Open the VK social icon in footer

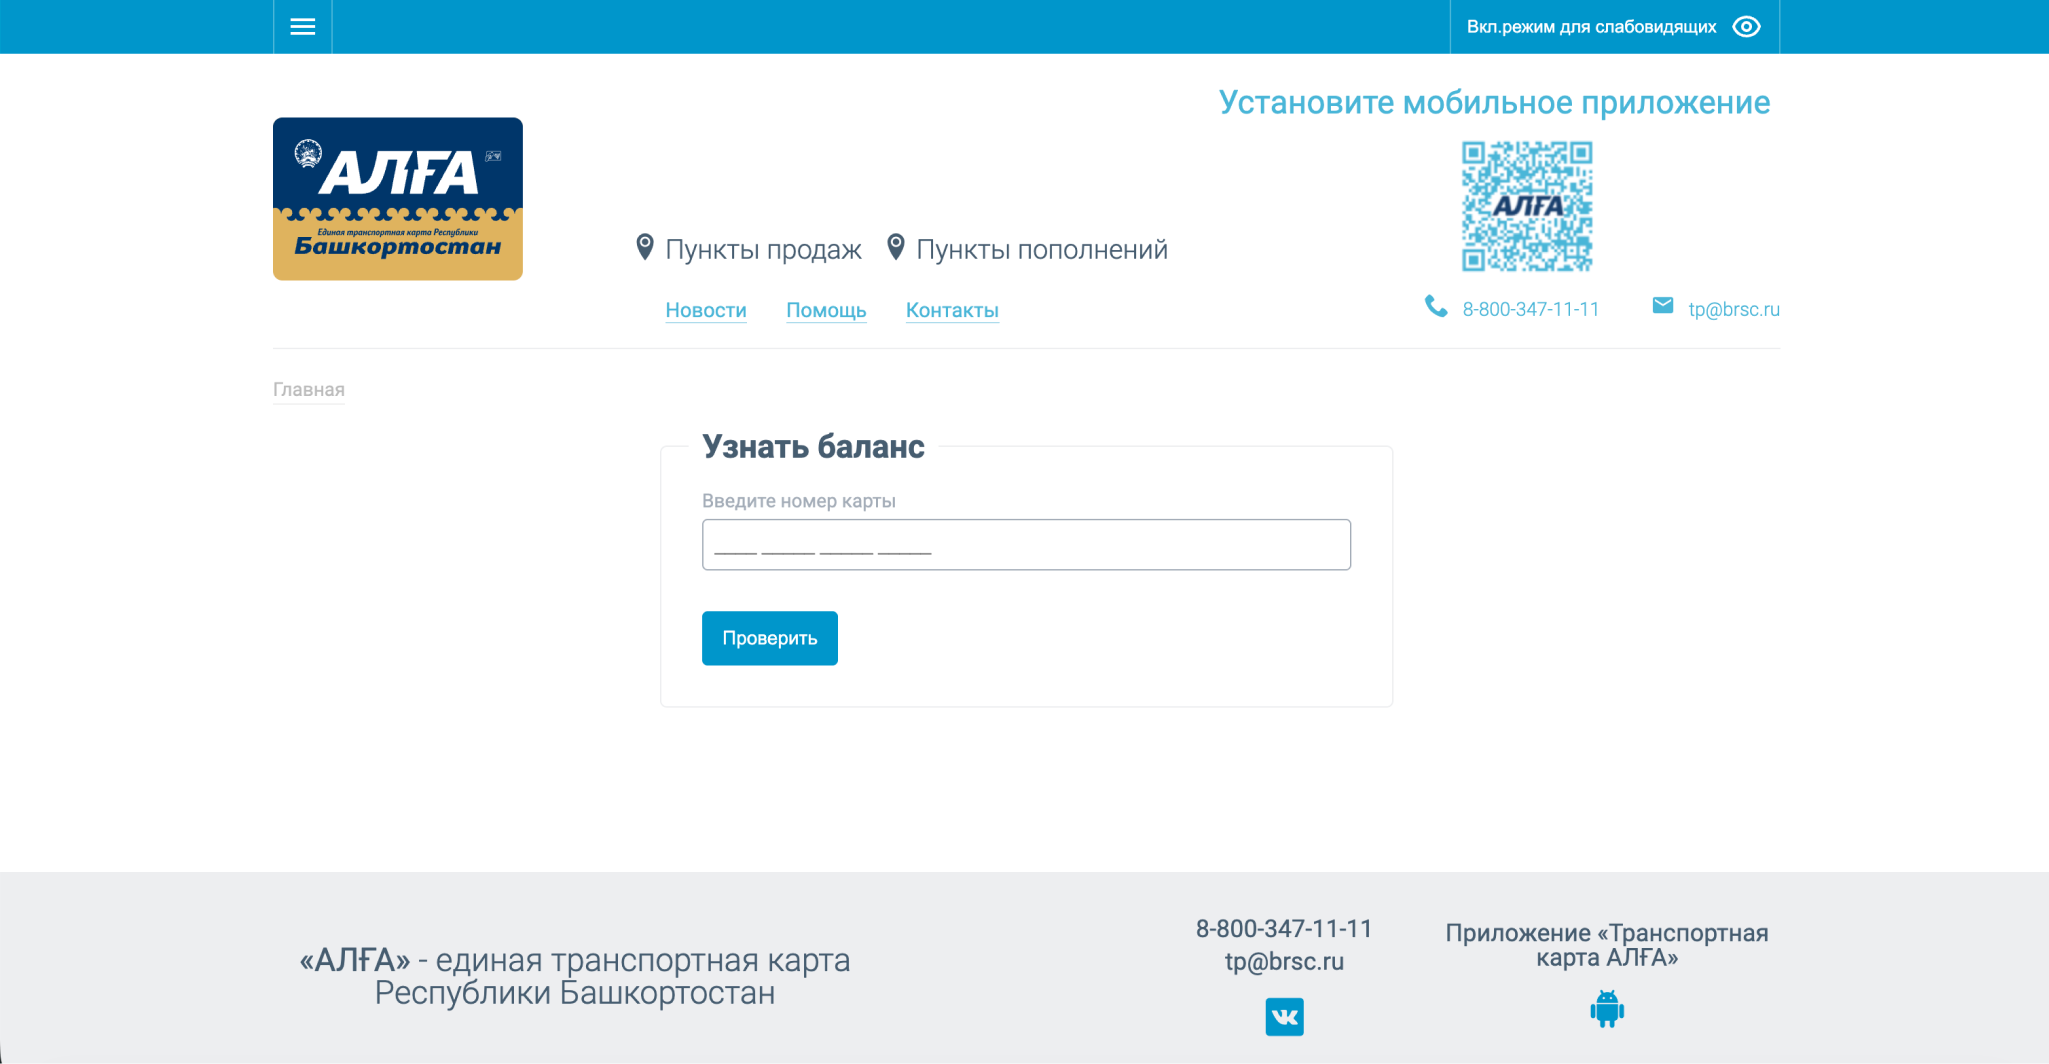(1285, 1017)
